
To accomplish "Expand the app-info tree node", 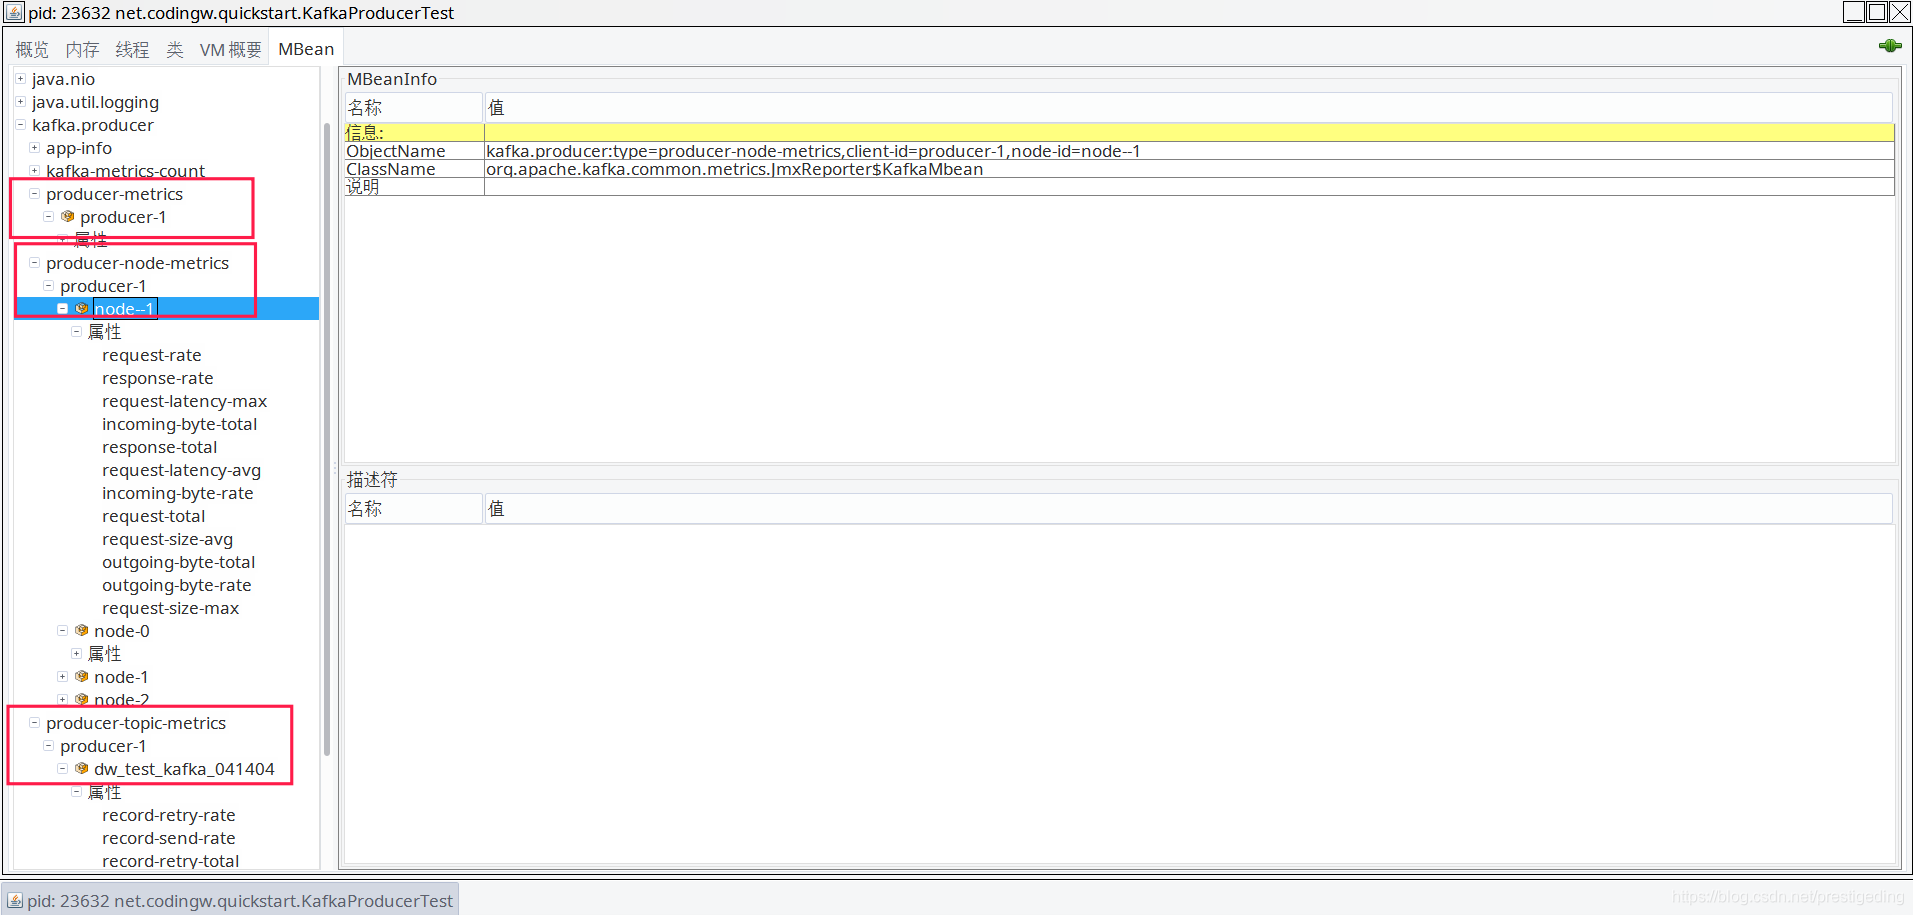I will tap(34, 147).
